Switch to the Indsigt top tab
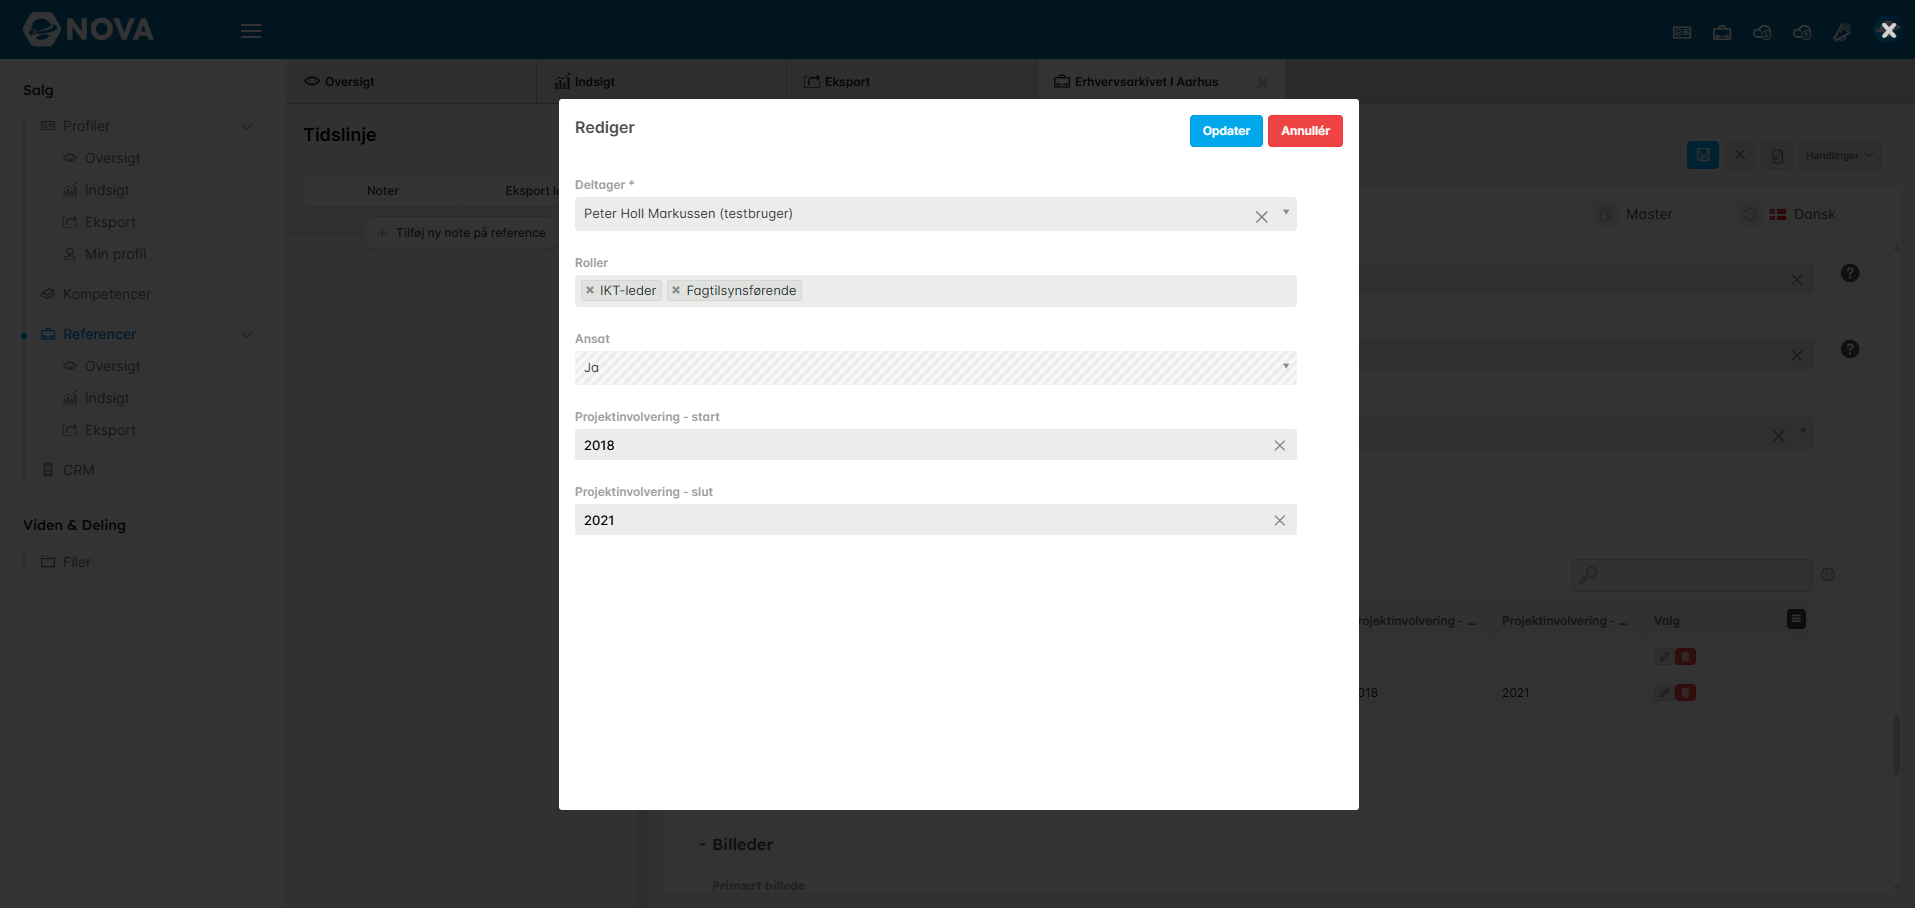The width and height of the screenshot is (1915, 908). point(663,81)
